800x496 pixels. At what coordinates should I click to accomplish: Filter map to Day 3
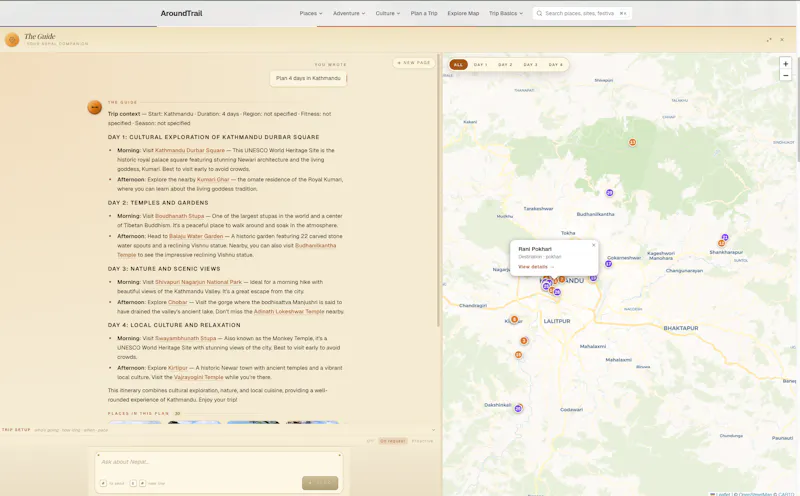click(531, 65)
